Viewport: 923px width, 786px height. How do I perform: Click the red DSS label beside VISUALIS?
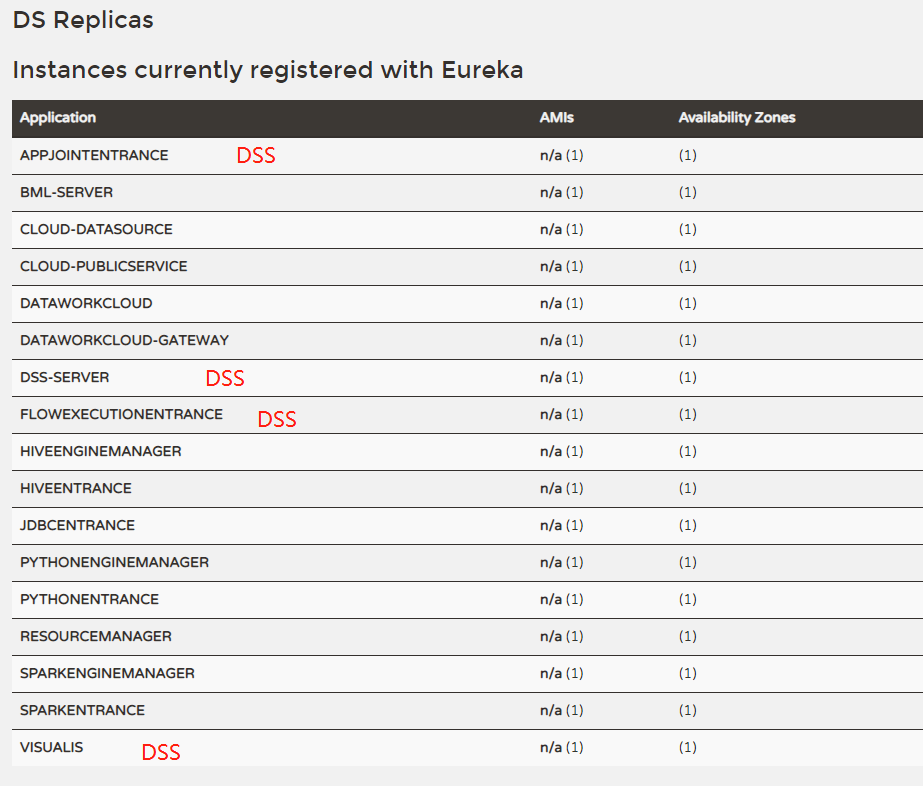[x=160, y=751]
